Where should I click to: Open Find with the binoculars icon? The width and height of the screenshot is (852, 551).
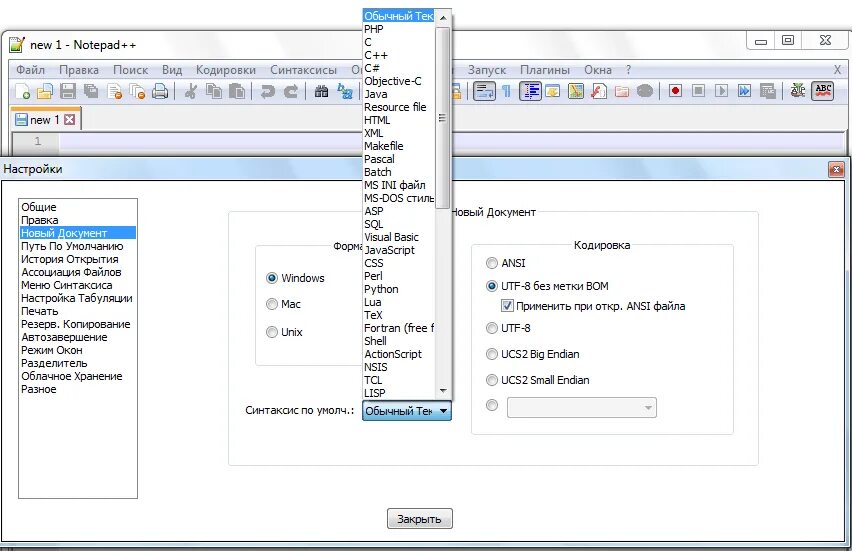321,91
